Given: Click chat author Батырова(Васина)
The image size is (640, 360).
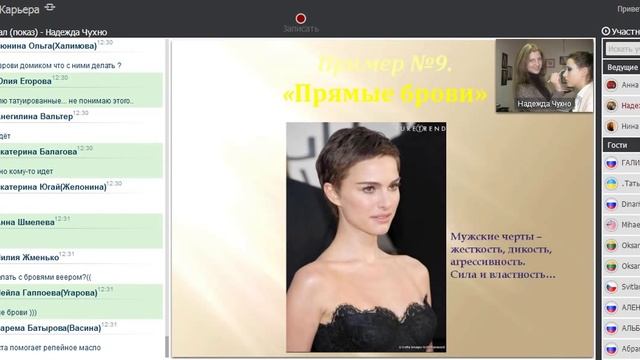Looking at the screenshot, I should [x=50, y=328].
